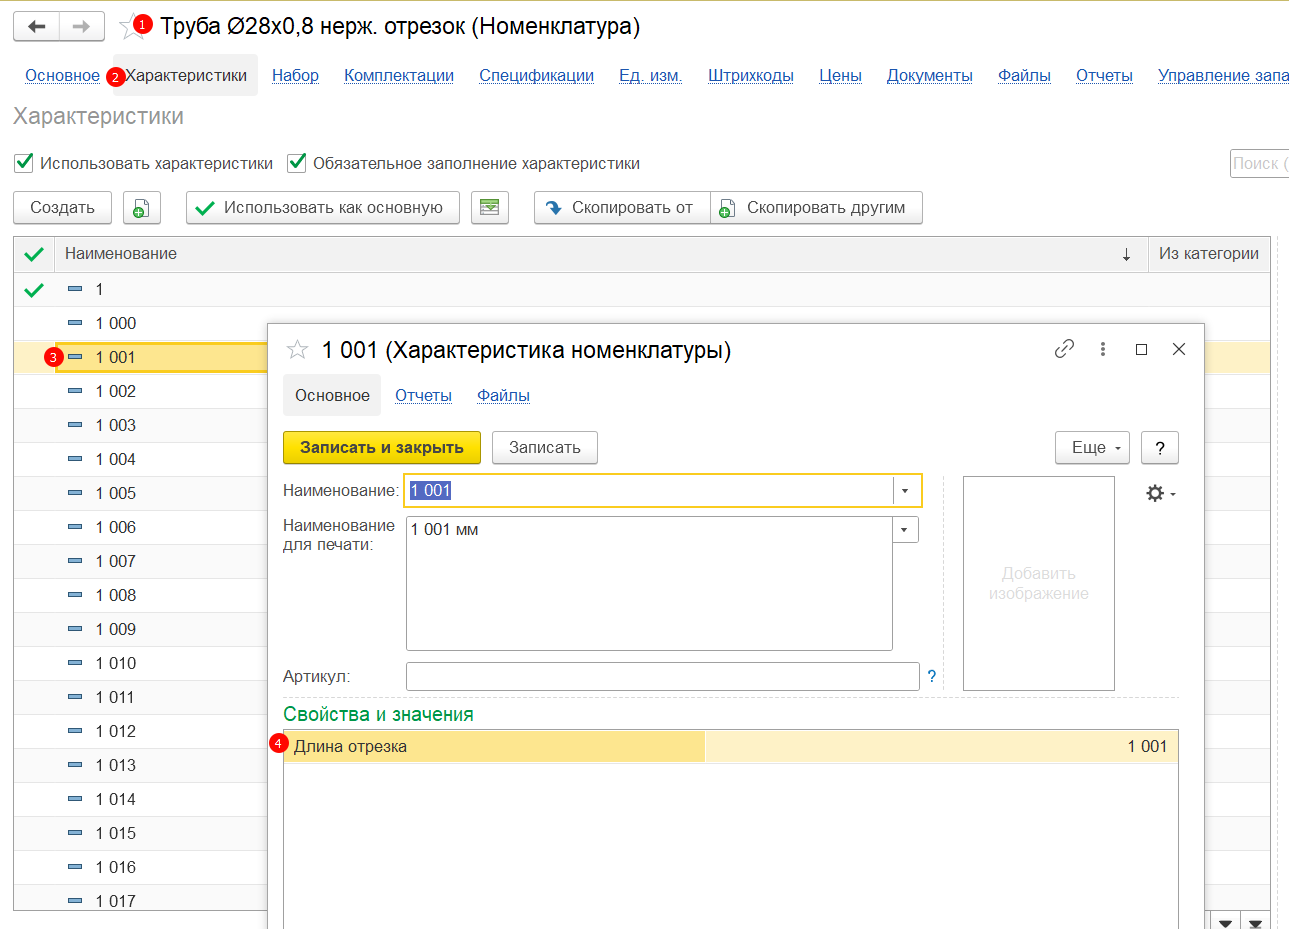Viewport: 1289px width, 929px height.
Task: Open the Наименование для печати dropdown
Action: [905, 530]
